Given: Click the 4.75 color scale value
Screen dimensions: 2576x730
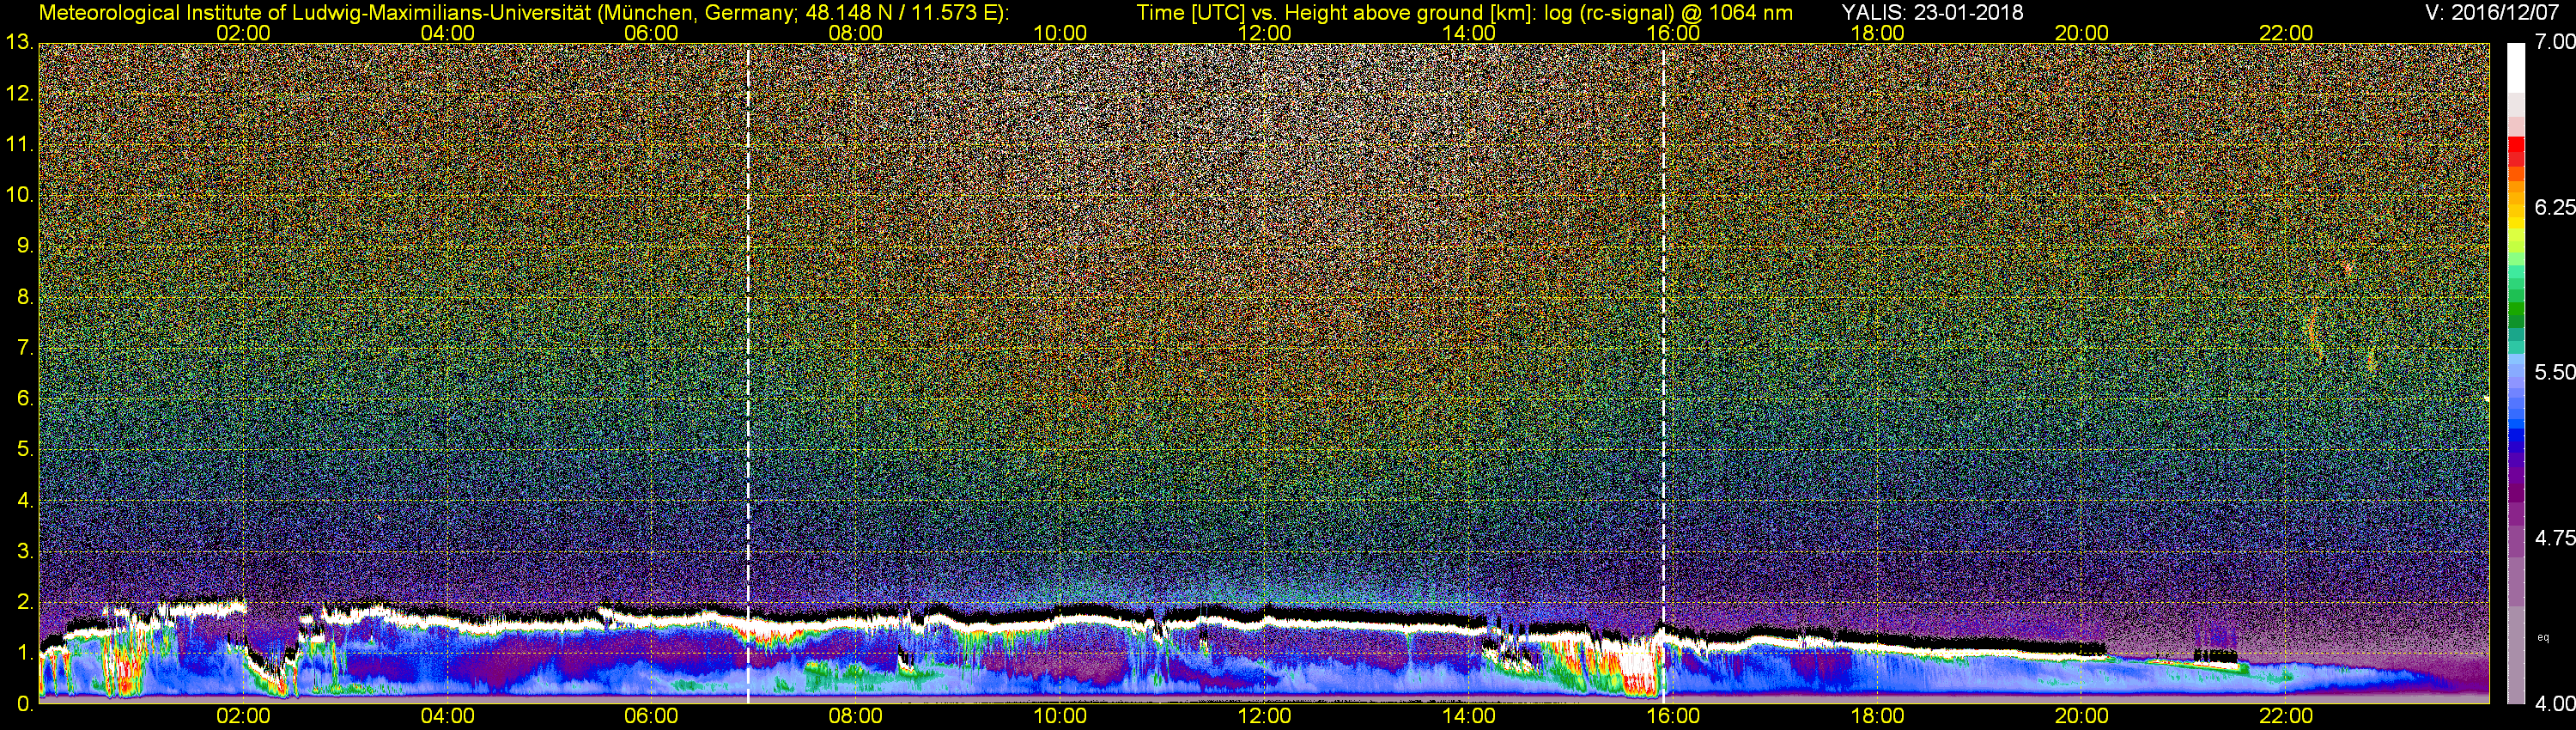Looking at the screenshot, I should click(2554, 538).
